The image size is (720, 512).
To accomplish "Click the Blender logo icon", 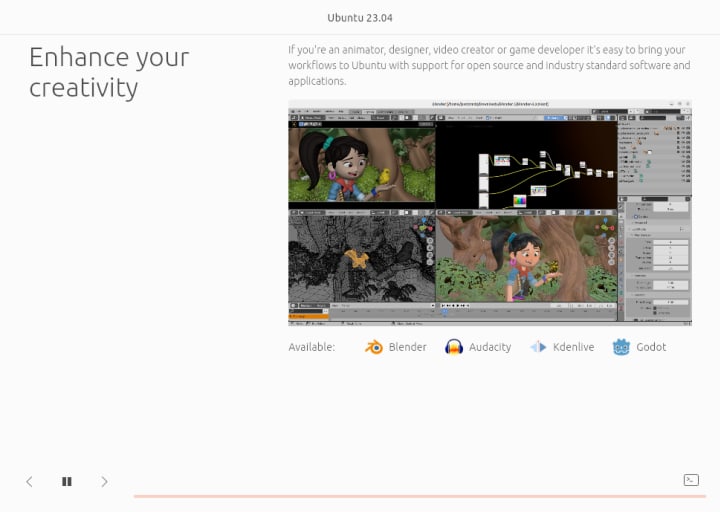I will 374,347.
